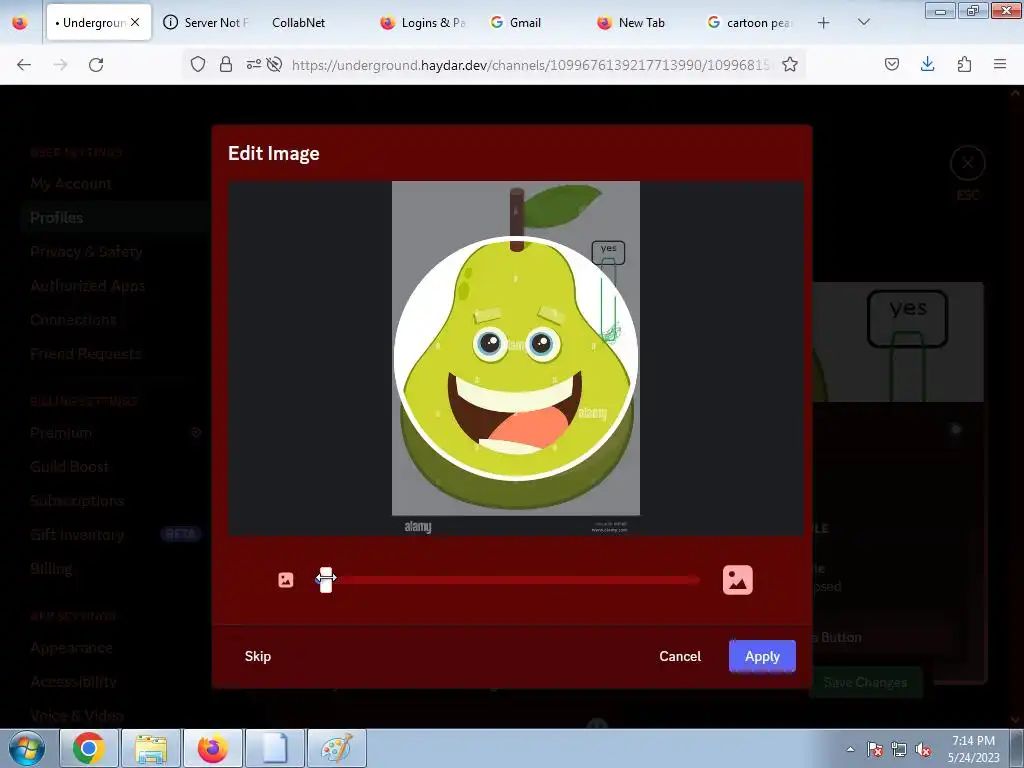Open Billing settings
This screenshot has width=1024, height=768.
[x=51, y=568]
